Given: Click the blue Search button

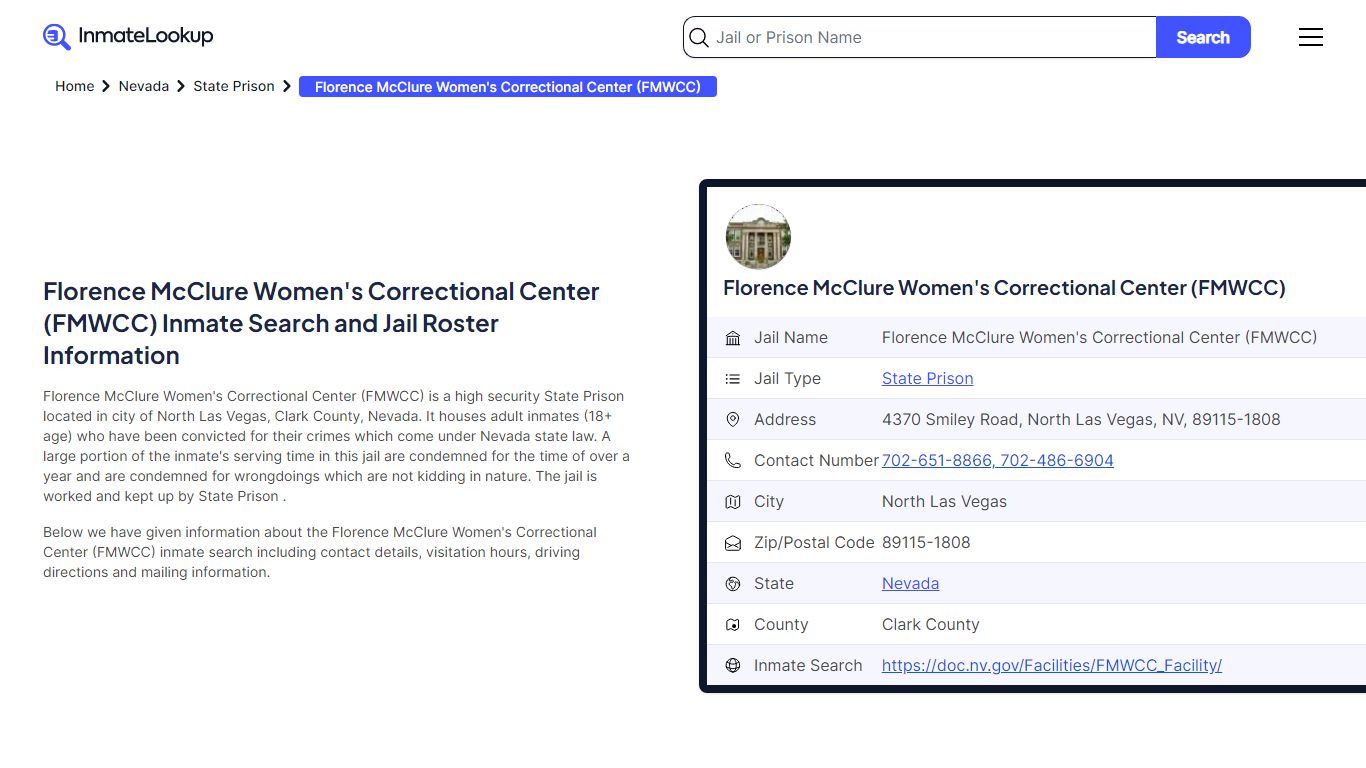Looking at the screenshot, I should (1203, 37).
